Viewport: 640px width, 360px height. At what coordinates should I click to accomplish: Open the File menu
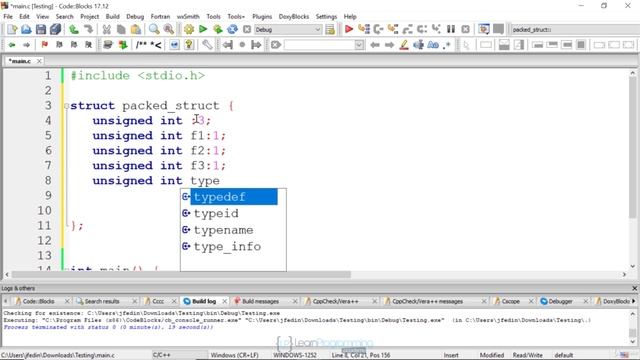tap(8, 17)
